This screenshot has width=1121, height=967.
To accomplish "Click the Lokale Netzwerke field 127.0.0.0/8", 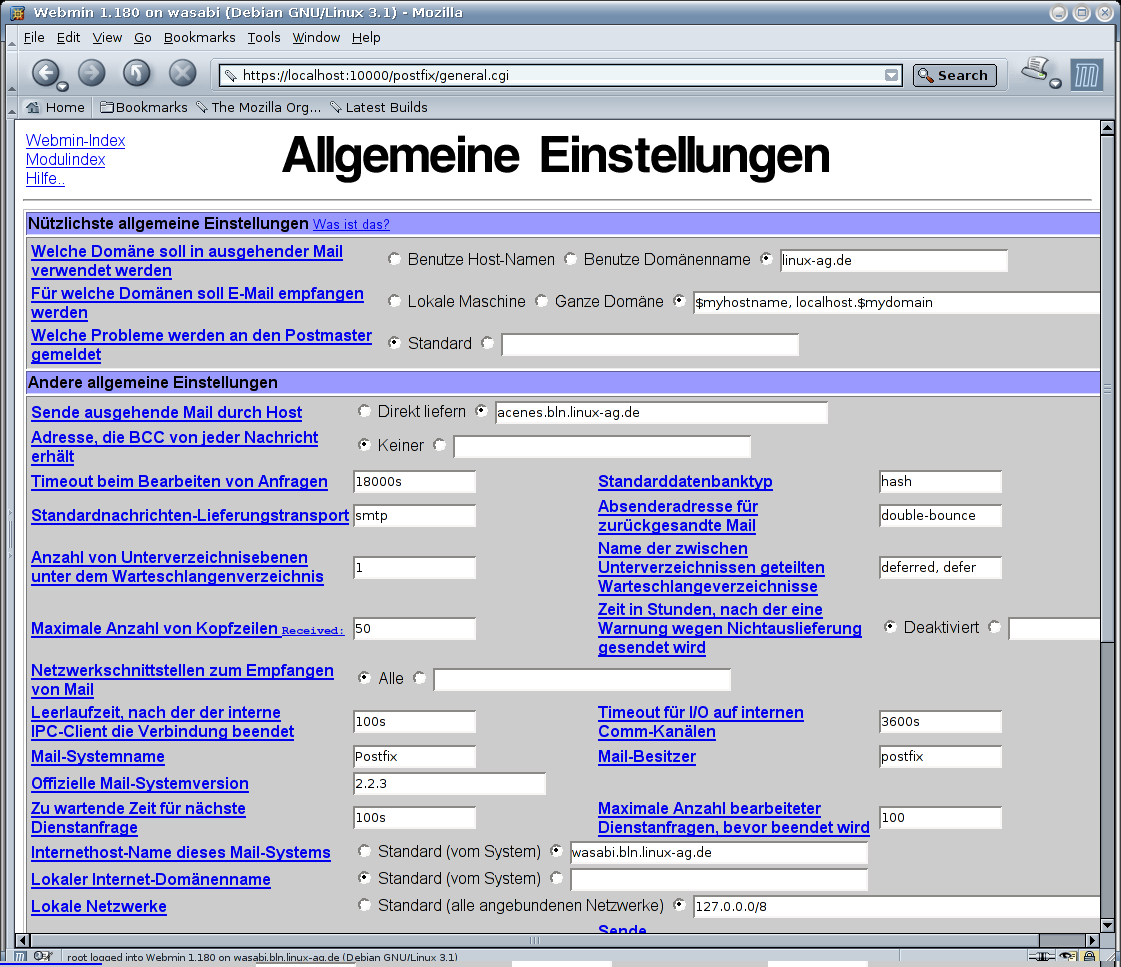I will 897,906.
